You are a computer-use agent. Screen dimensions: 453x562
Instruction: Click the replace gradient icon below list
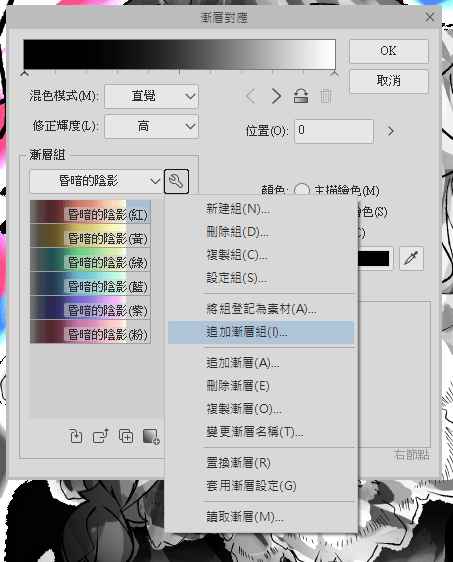tap(76, 436)
